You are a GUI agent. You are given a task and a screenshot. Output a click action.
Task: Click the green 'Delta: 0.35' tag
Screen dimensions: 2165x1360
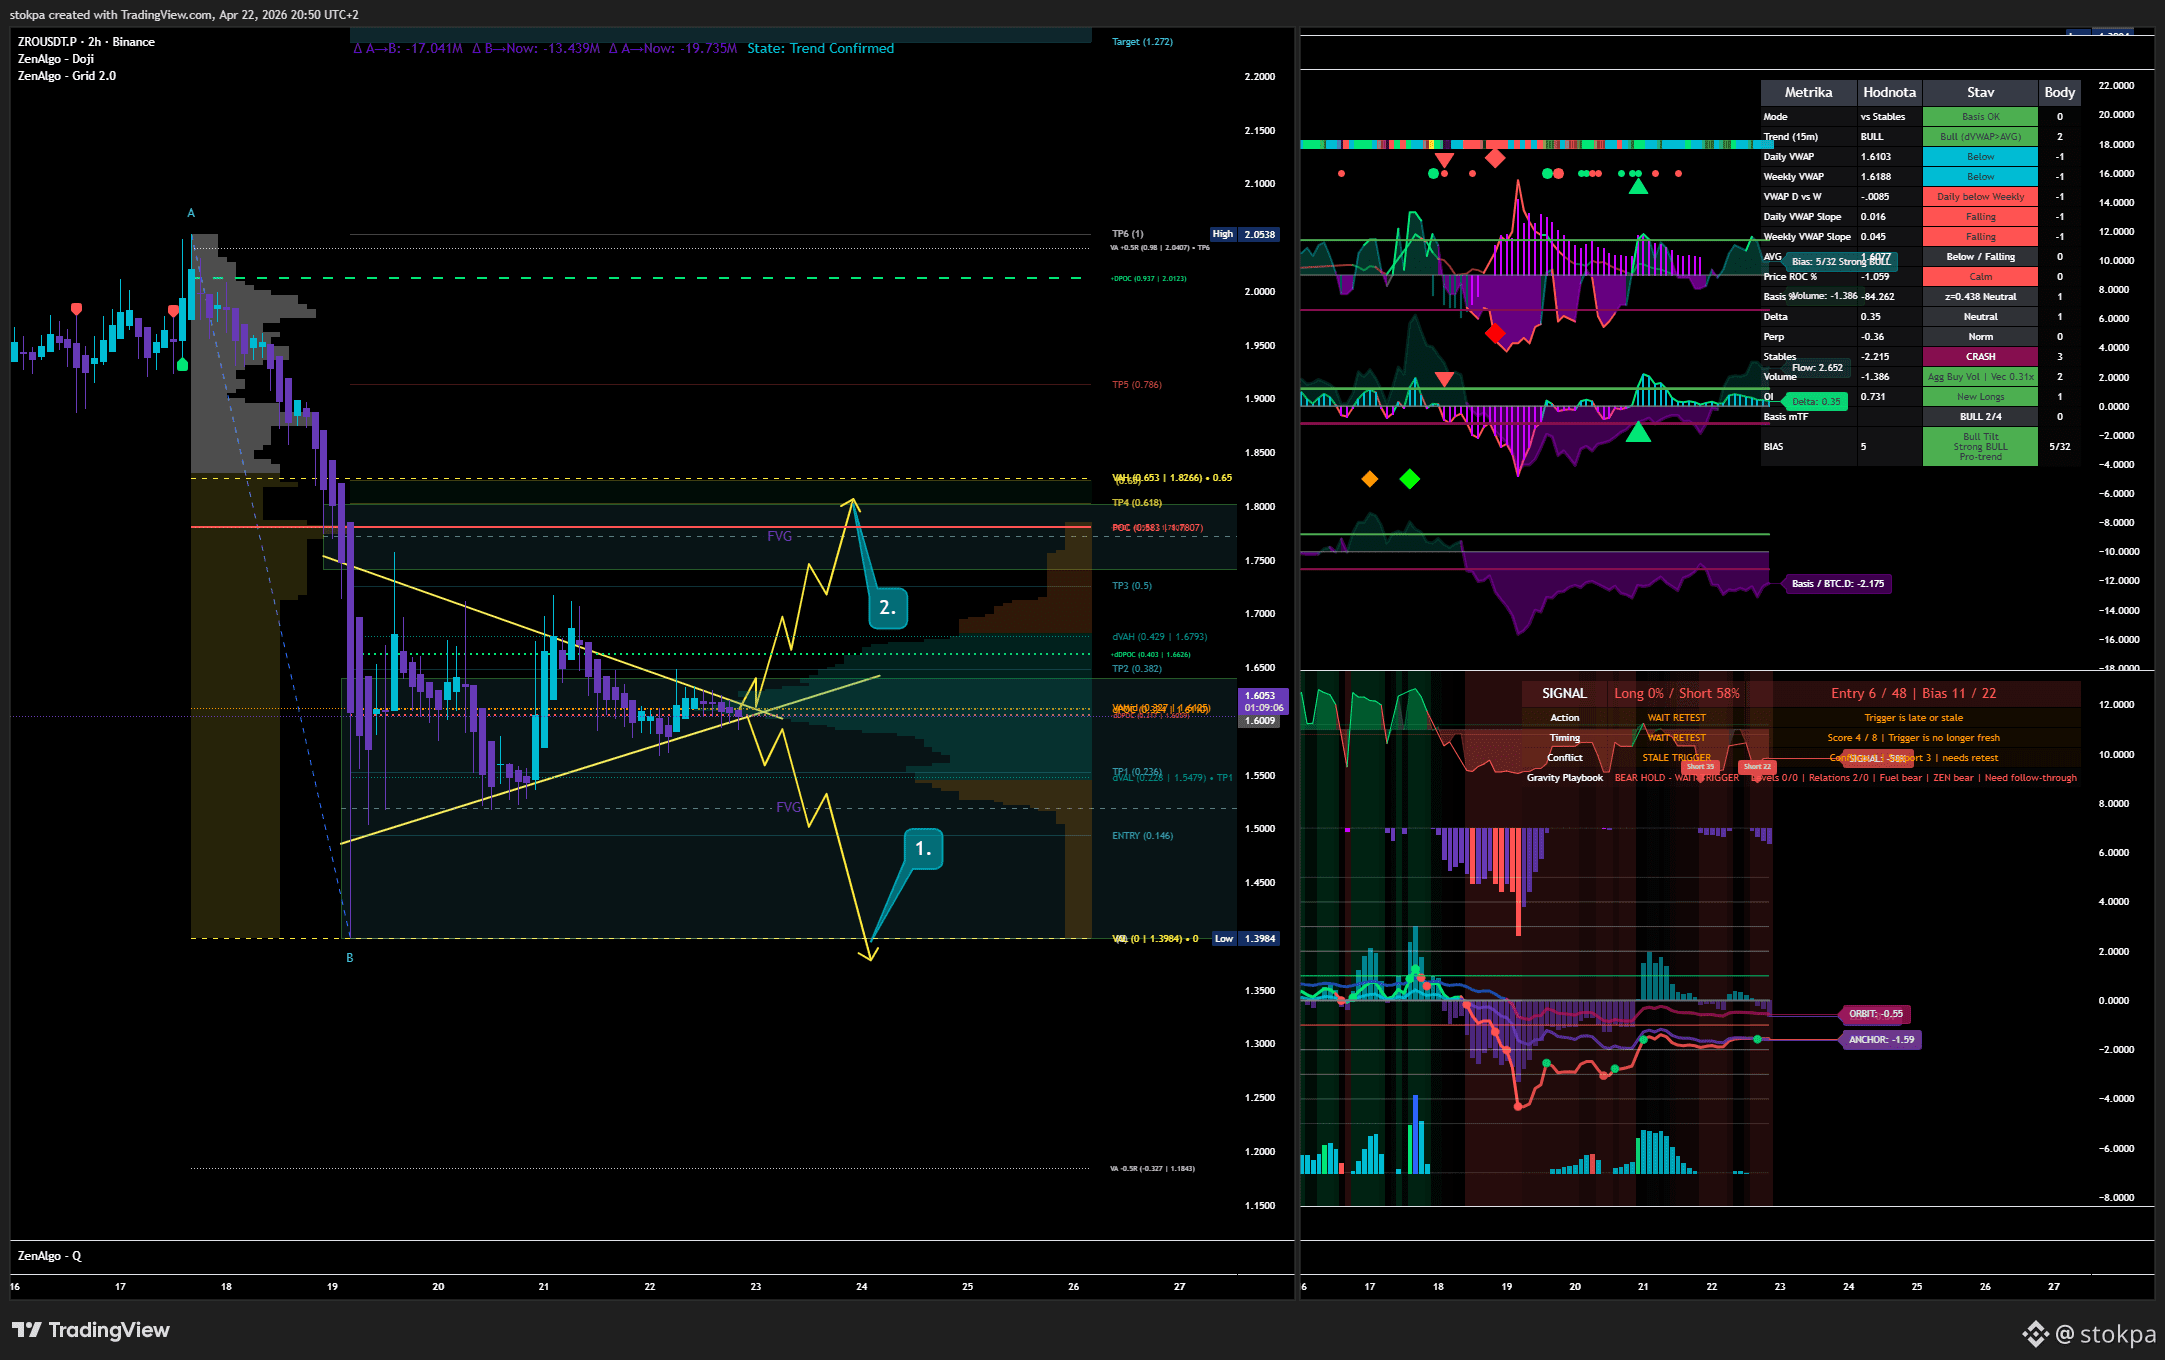1815,402
